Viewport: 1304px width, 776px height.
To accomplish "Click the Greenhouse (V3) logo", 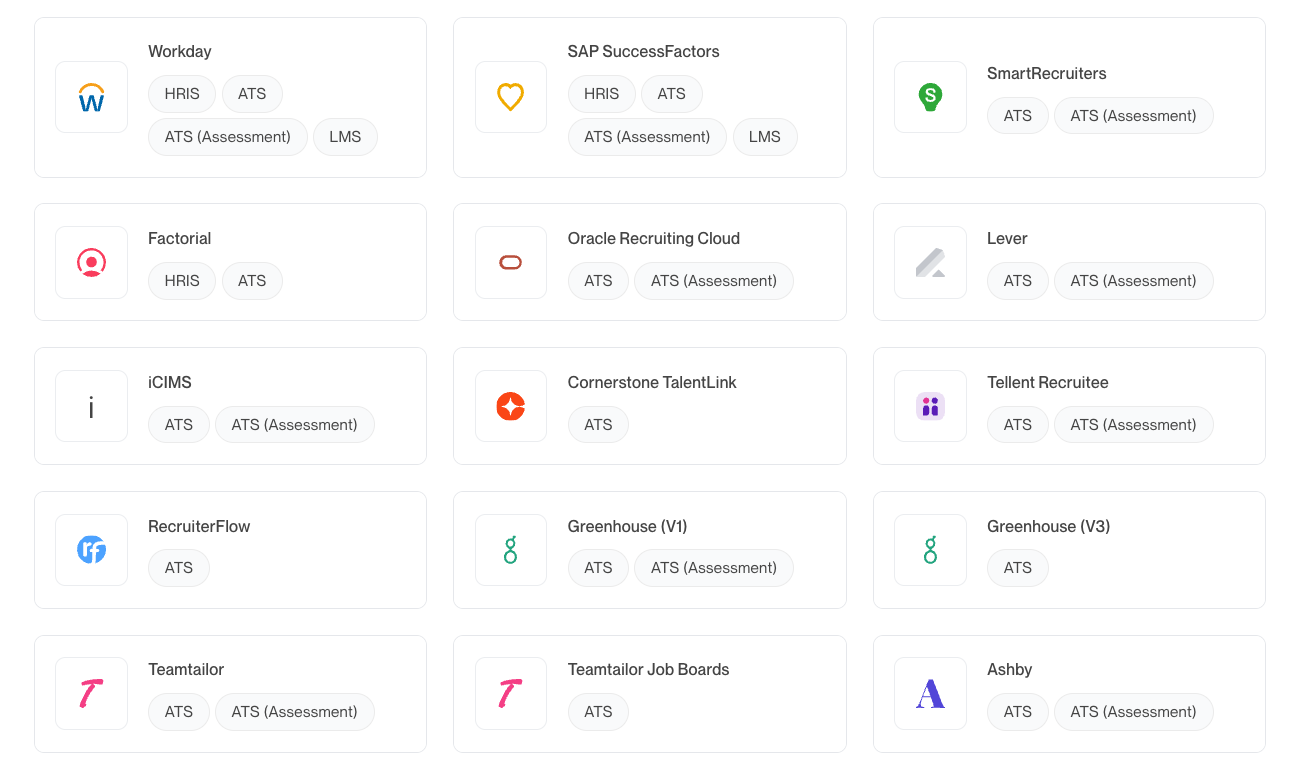I will point(930,550).
